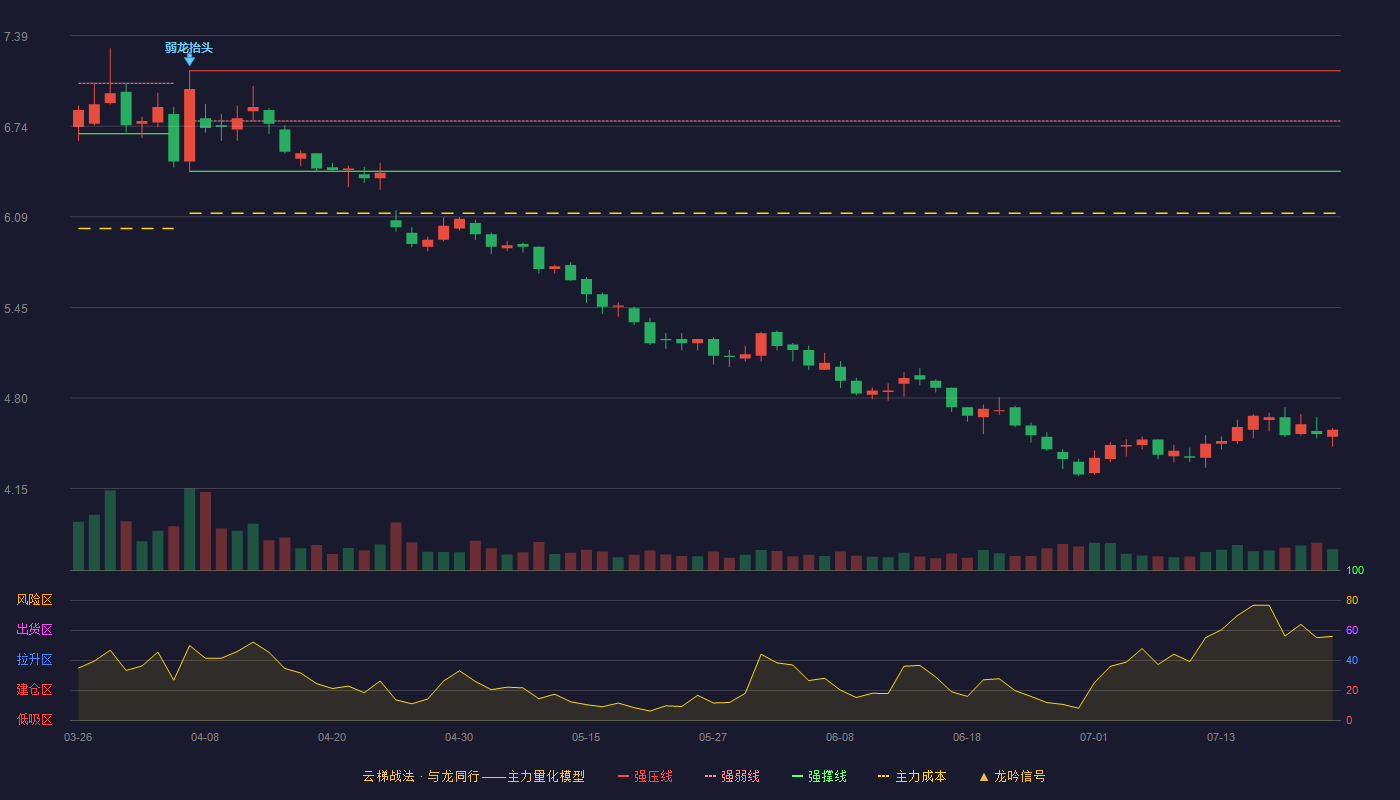Click the 05-15 date label

coord(586,737)
